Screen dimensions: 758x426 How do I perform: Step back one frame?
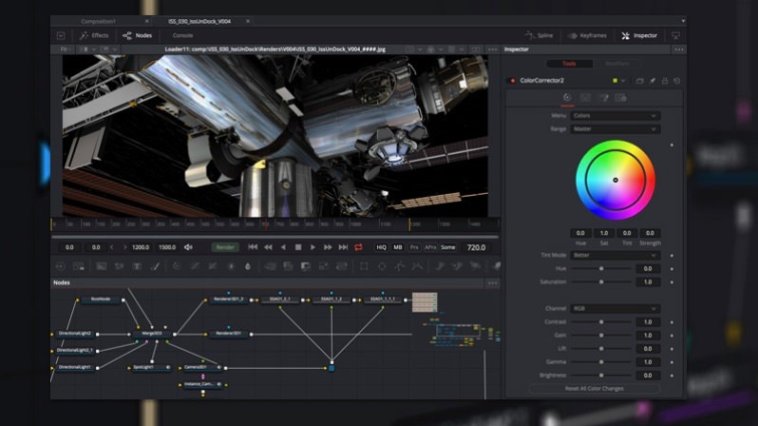tap(268, 247)
